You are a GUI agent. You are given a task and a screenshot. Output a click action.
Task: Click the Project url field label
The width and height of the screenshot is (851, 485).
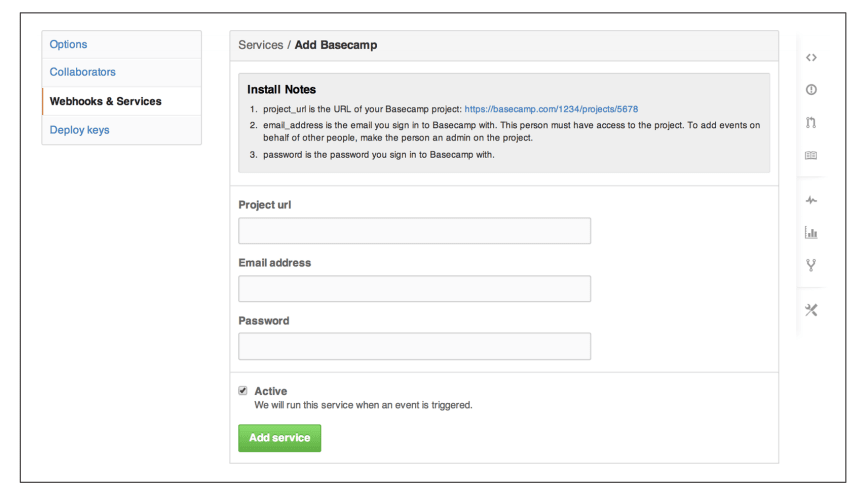coord(265,205)
